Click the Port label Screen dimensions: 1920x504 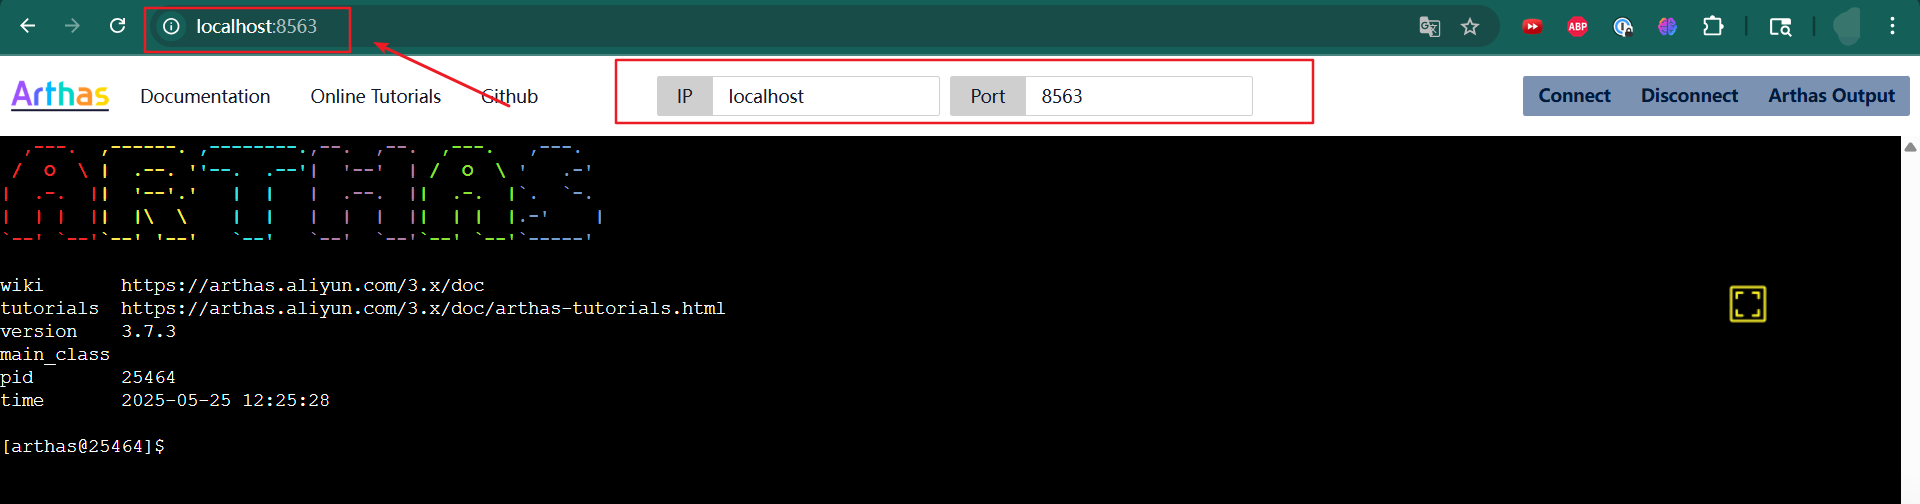988,96
